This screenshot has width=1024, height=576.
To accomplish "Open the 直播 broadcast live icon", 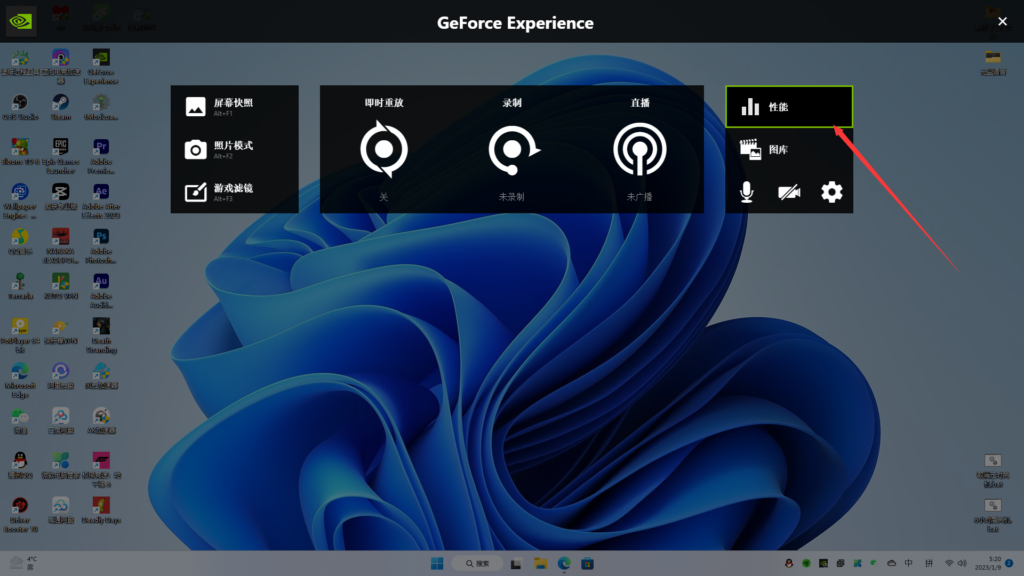I will coord(640,149).
